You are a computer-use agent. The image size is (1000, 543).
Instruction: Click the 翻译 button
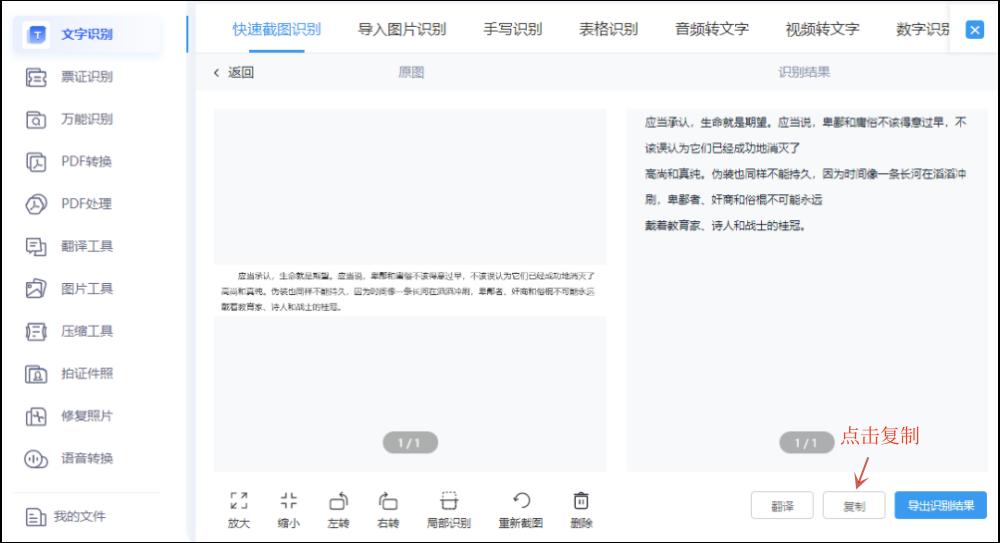coord(782,506)
